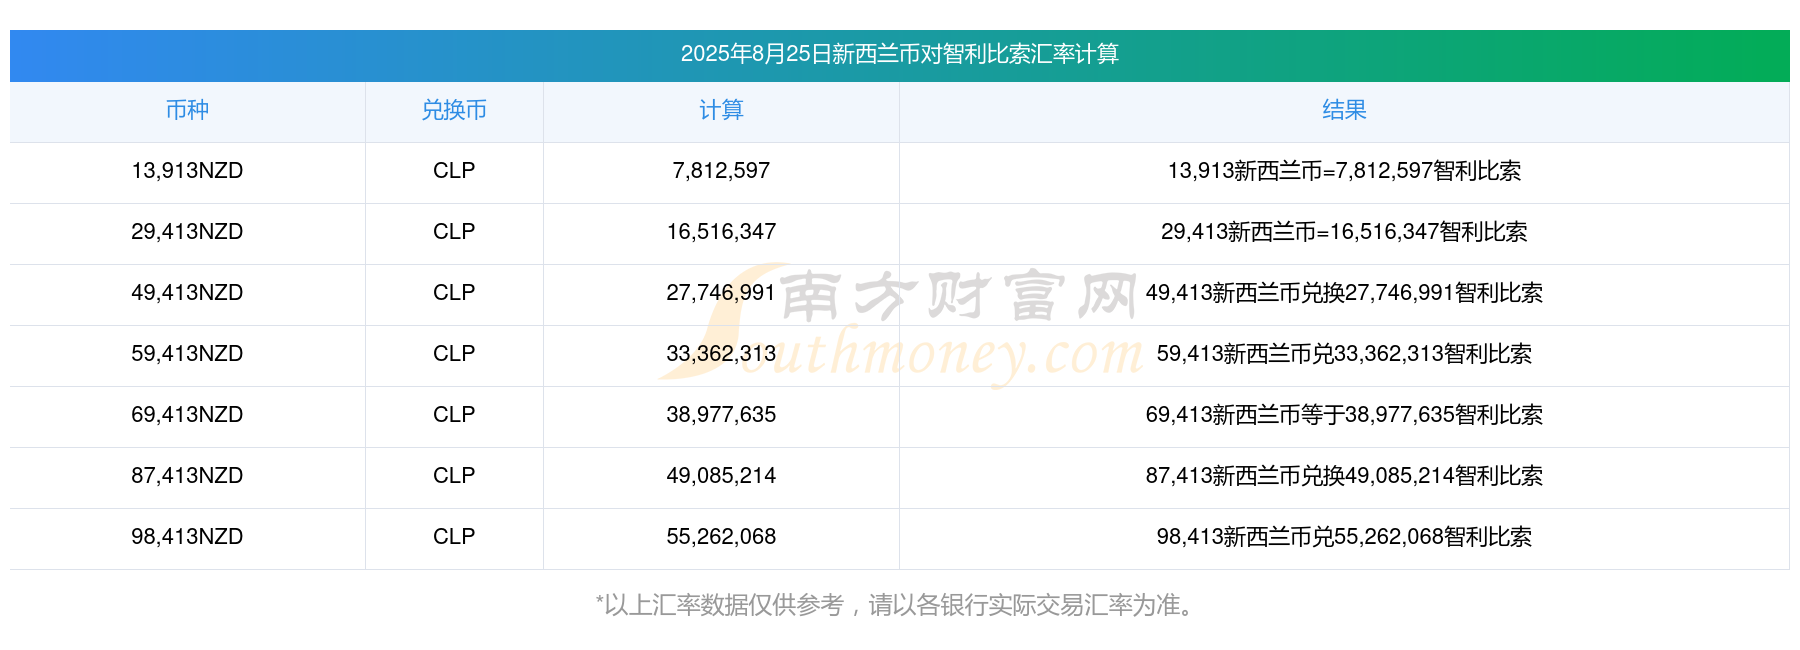Click the 币种 column header
Viewport: 1800px width, 650px height.
coord(187,110)
